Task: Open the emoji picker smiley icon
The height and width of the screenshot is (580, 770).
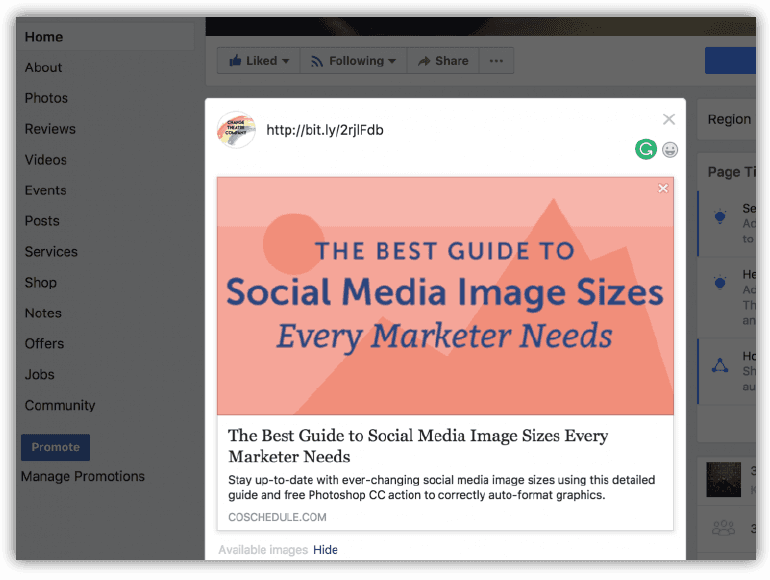Action: [670, 150]
